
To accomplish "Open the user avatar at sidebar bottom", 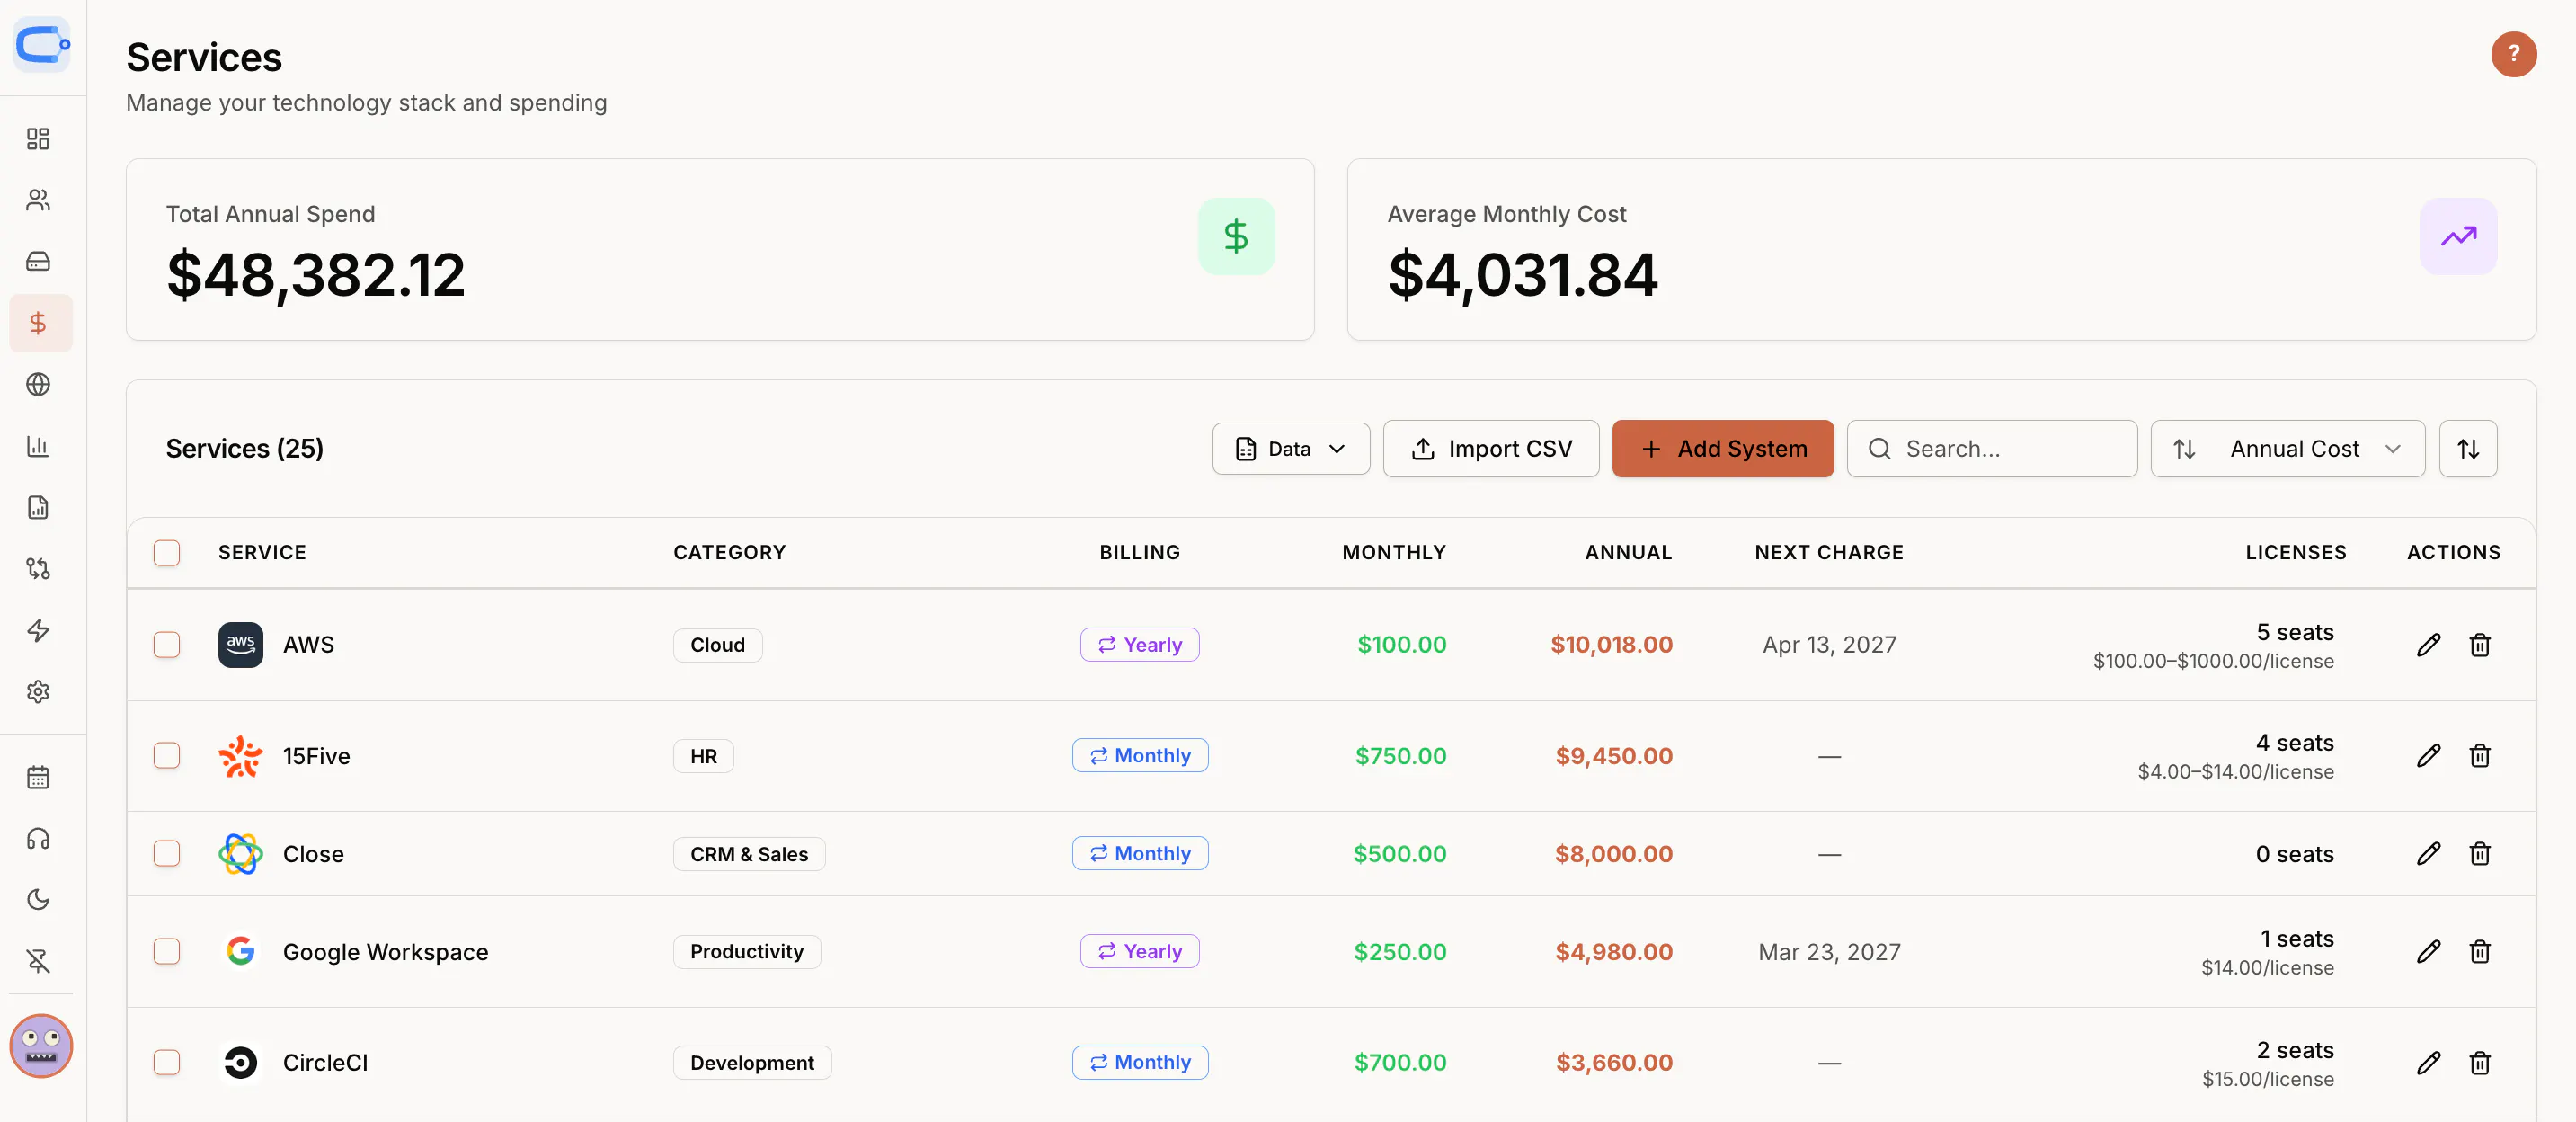I will pos(41,1046).
